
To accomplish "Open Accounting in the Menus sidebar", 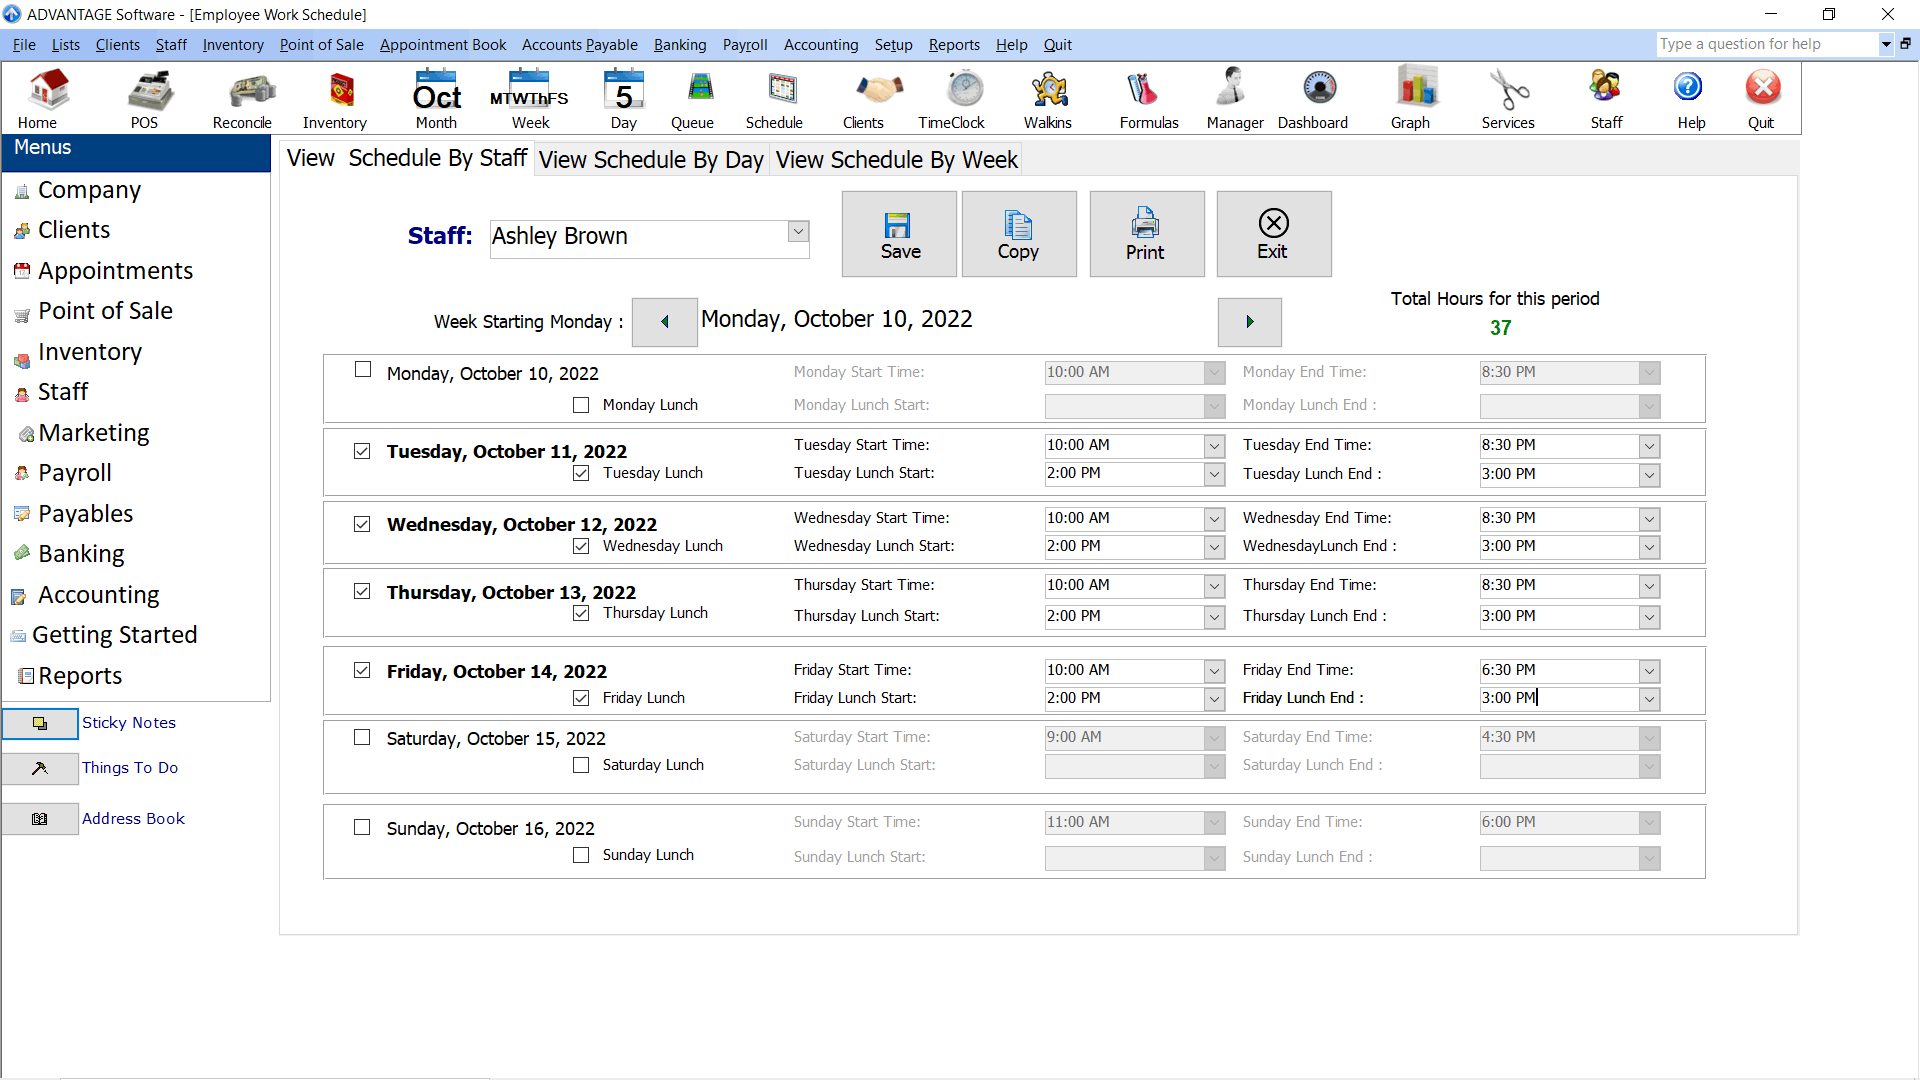I will click(x=98, y=595).
